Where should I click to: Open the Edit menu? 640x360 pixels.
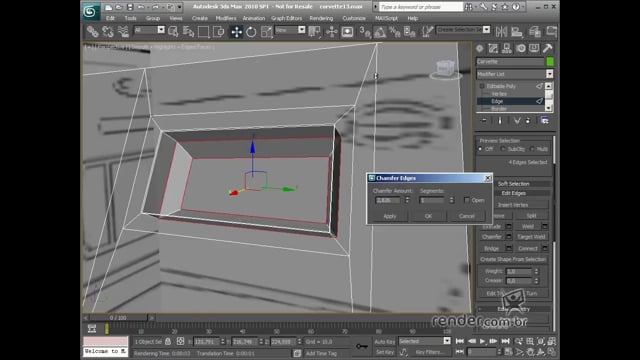point(110,18)
